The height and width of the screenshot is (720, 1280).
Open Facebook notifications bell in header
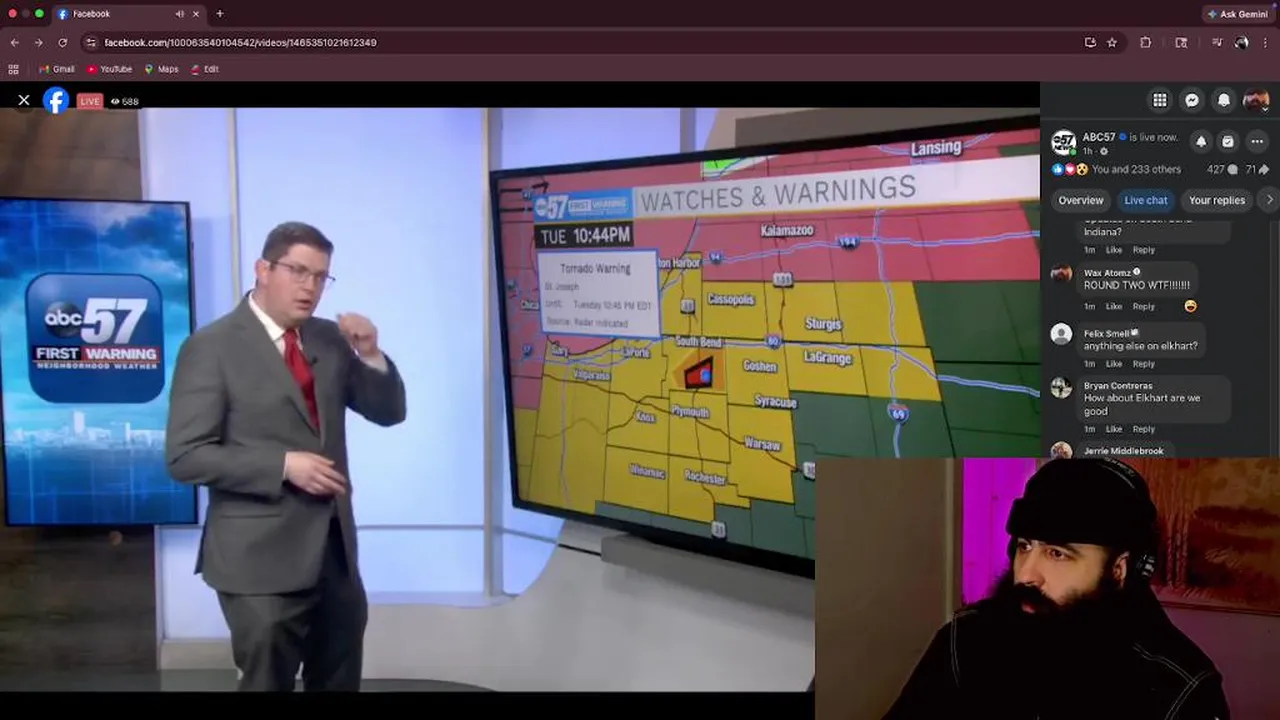(1224, 100)
